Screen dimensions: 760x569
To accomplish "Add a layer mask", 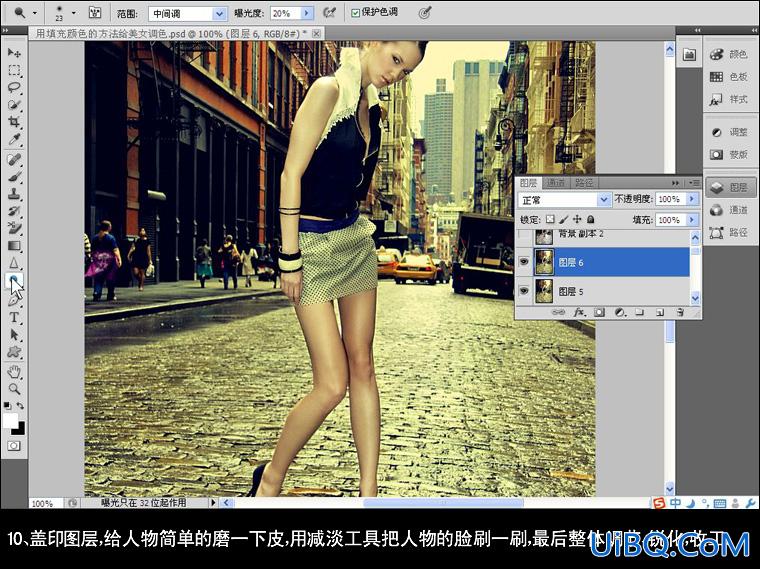I will (600, 313).
